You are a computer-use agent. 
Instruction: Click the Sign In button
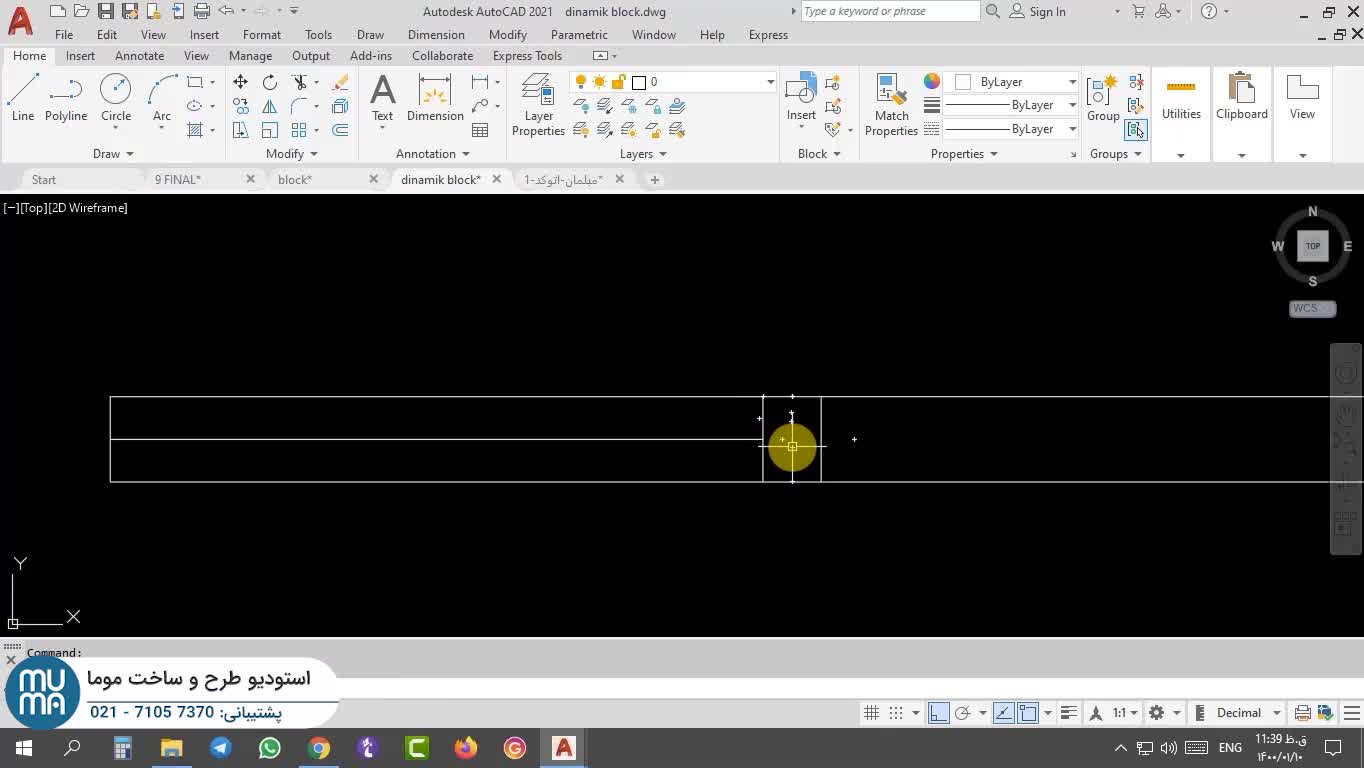point(1047,12)
